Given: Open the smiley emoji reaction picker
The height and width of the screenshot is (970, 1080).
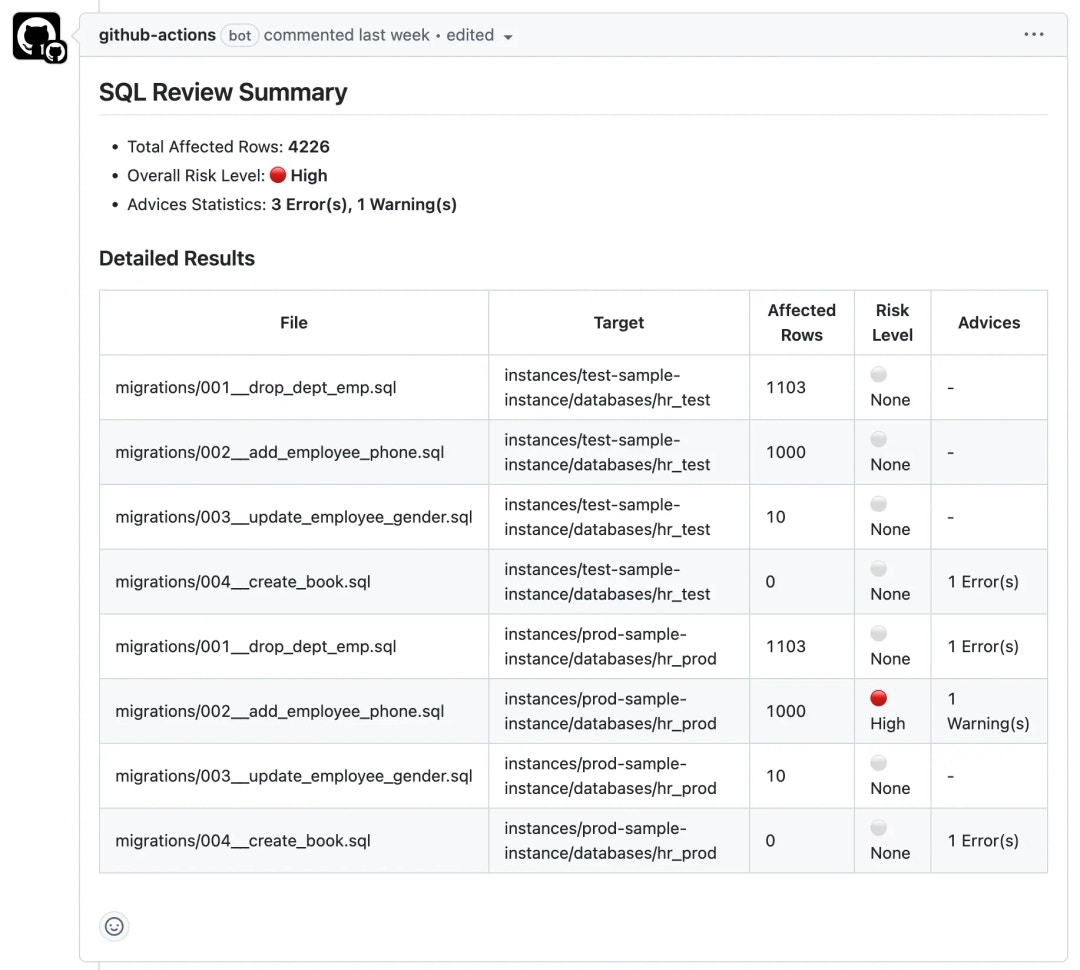Looking at the screenshot, I should (114, 926).
